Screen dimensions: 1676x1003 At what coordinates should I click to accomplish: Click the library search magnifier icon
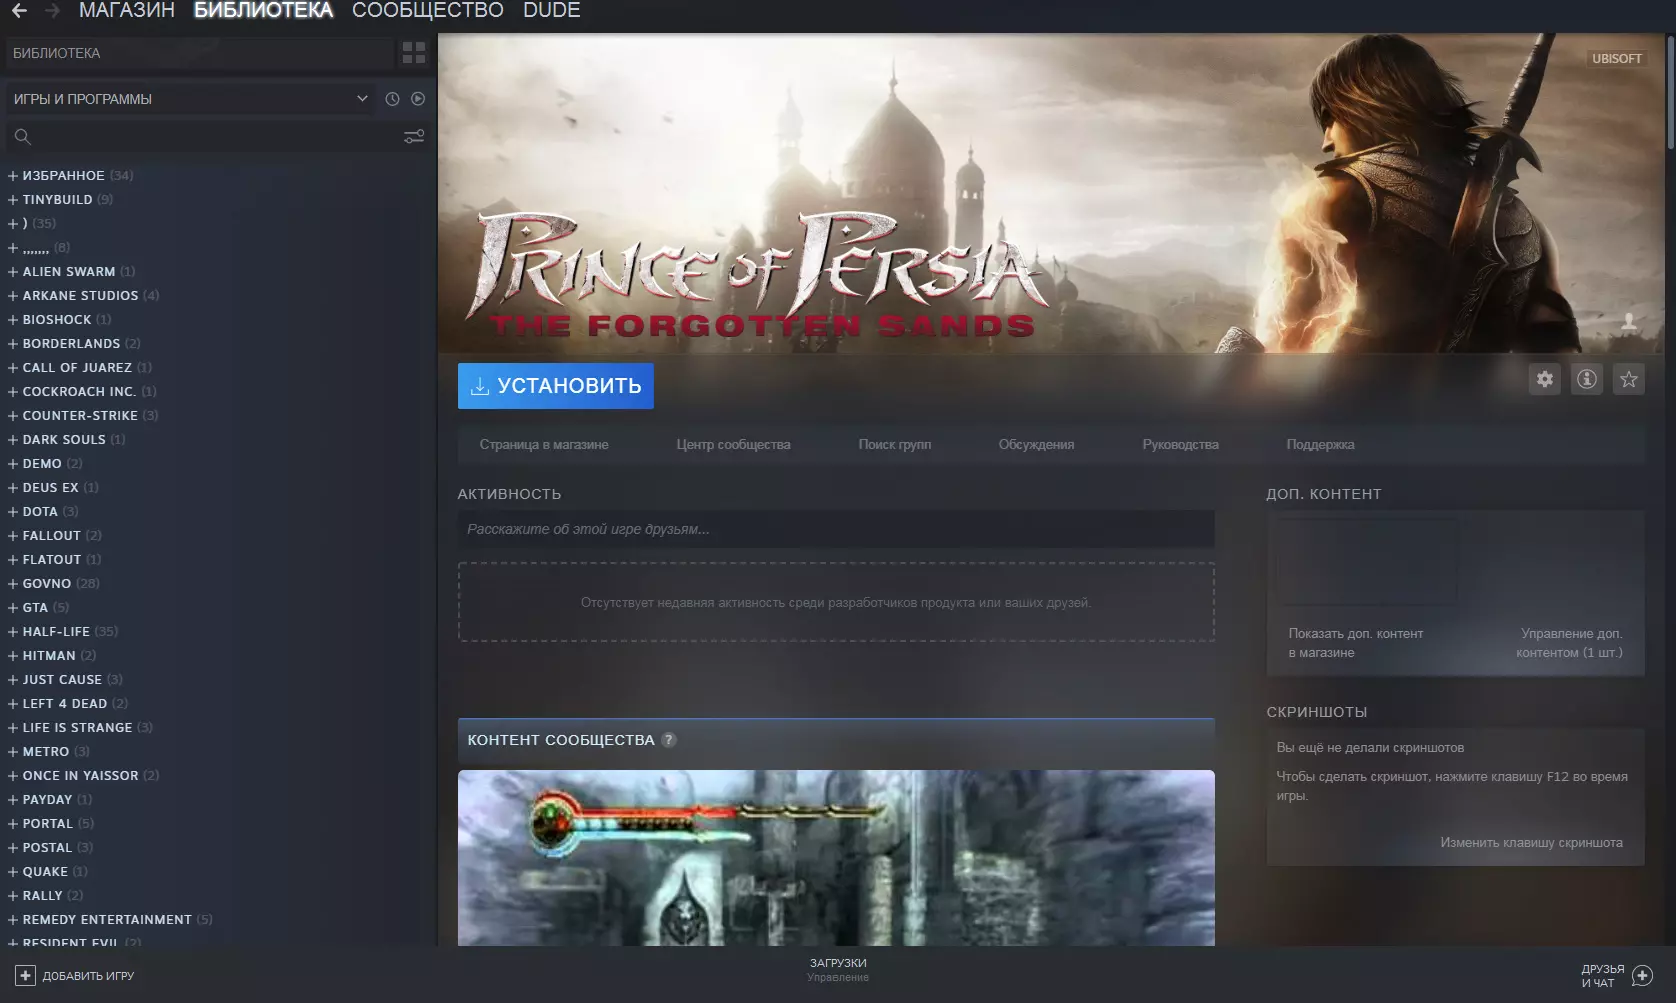23,136
